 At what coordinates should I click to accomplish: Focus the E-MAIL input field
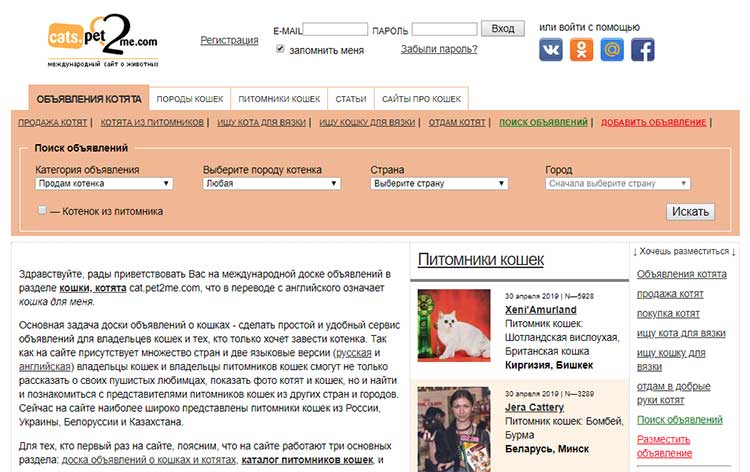click(335, 29)
